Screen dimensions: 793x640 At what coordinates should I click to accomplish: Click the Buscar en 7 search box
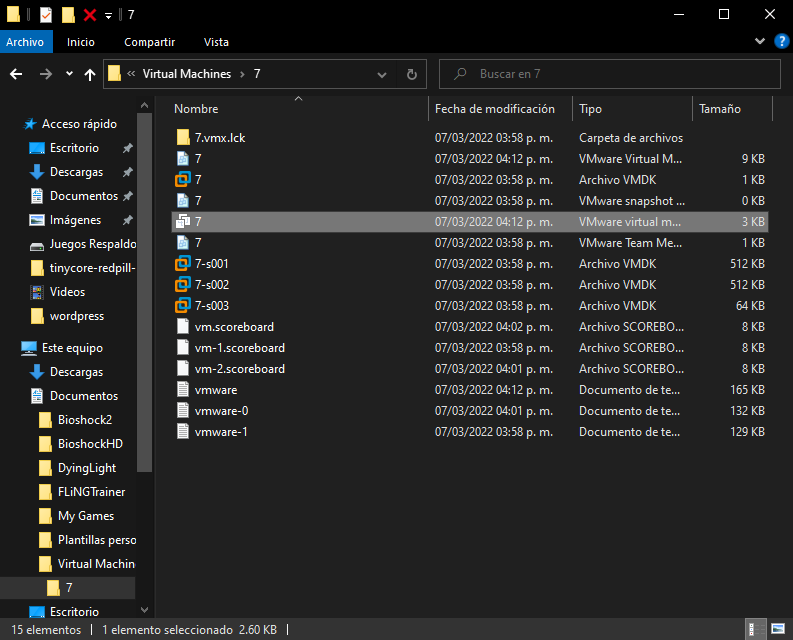610,74
